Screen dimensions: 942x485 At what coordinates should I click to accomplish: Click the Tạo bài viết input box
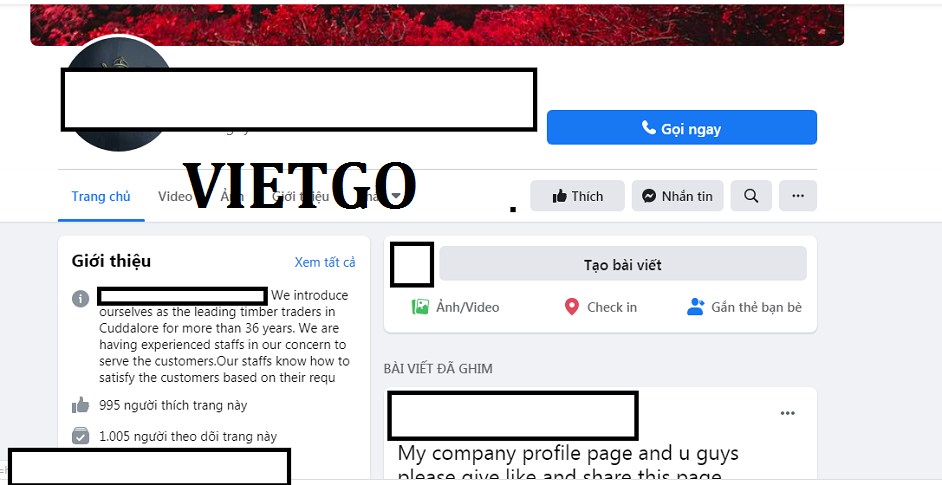[x=622, y=264]
